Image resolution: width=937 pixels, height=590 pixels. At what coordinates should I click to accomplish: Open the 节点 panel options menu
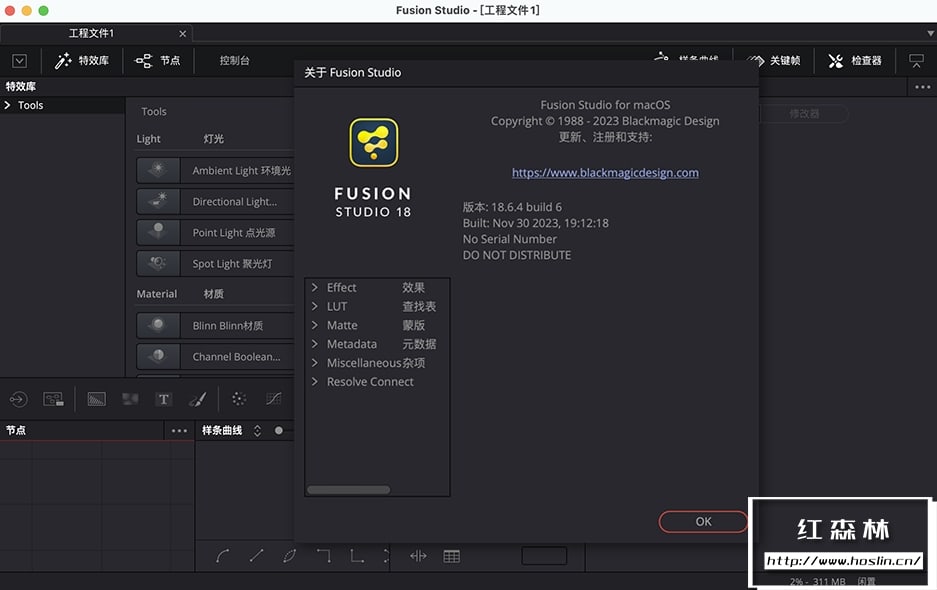pyautogui.click(x=179, y=430)
